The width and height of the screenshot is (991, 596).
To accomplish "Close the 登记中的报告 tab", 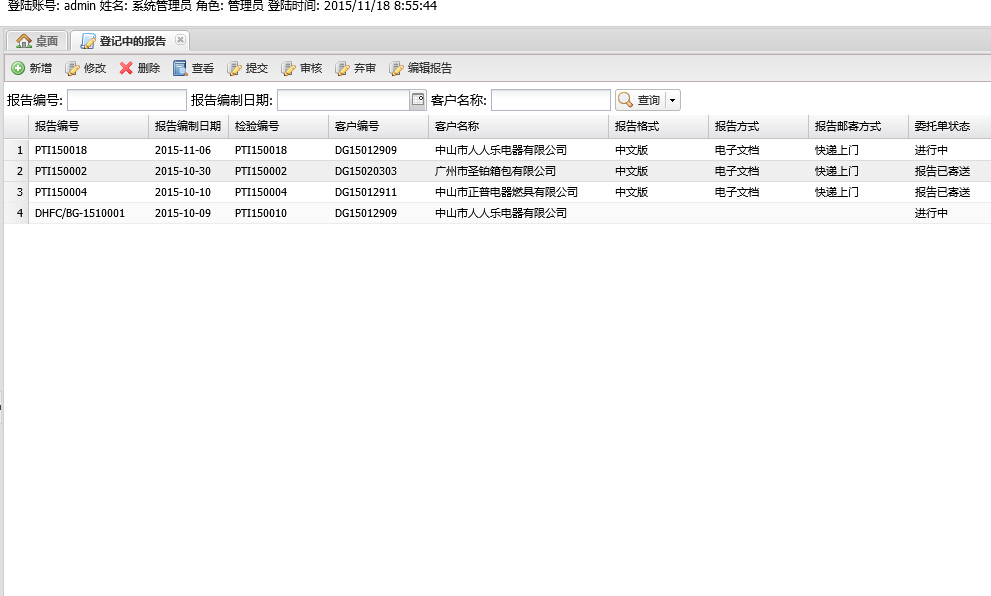I will click(x=180, y=40).
